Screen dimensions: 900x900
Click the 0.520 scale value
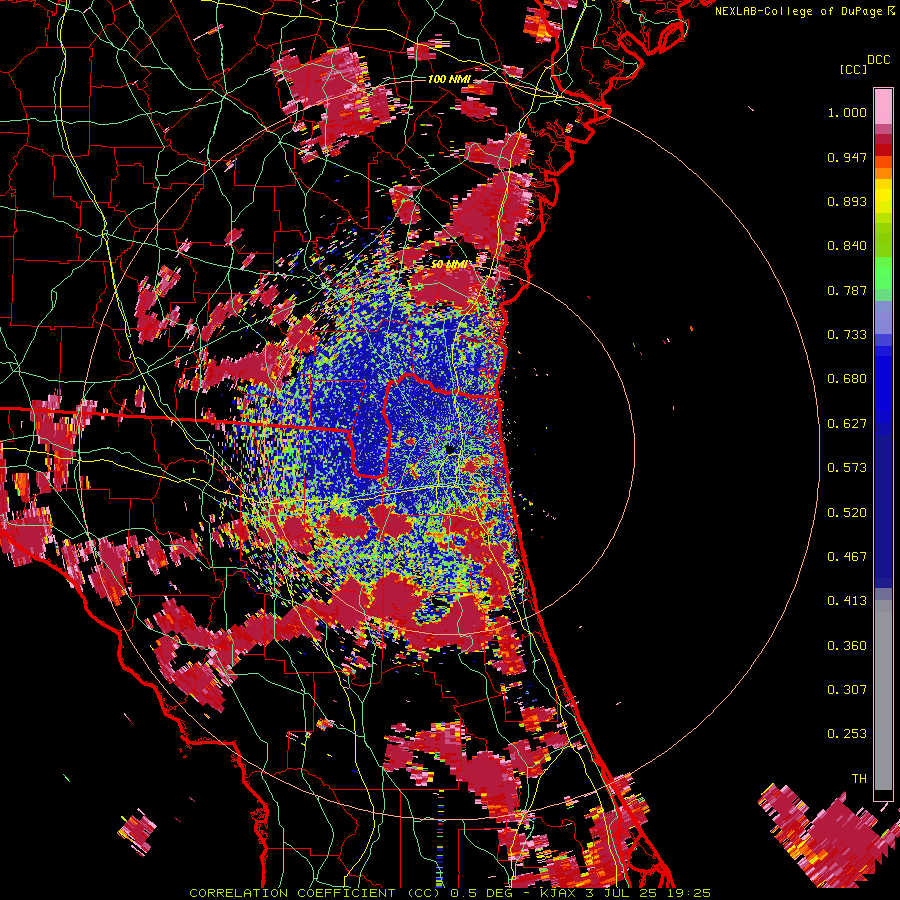tap(847, 513)
